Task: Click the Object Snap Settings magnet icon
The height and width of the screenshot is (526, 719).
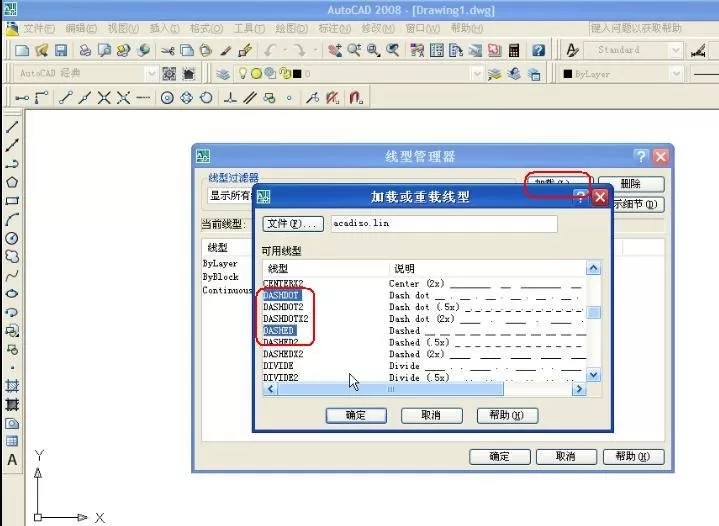Action: (x=356, y=98)
